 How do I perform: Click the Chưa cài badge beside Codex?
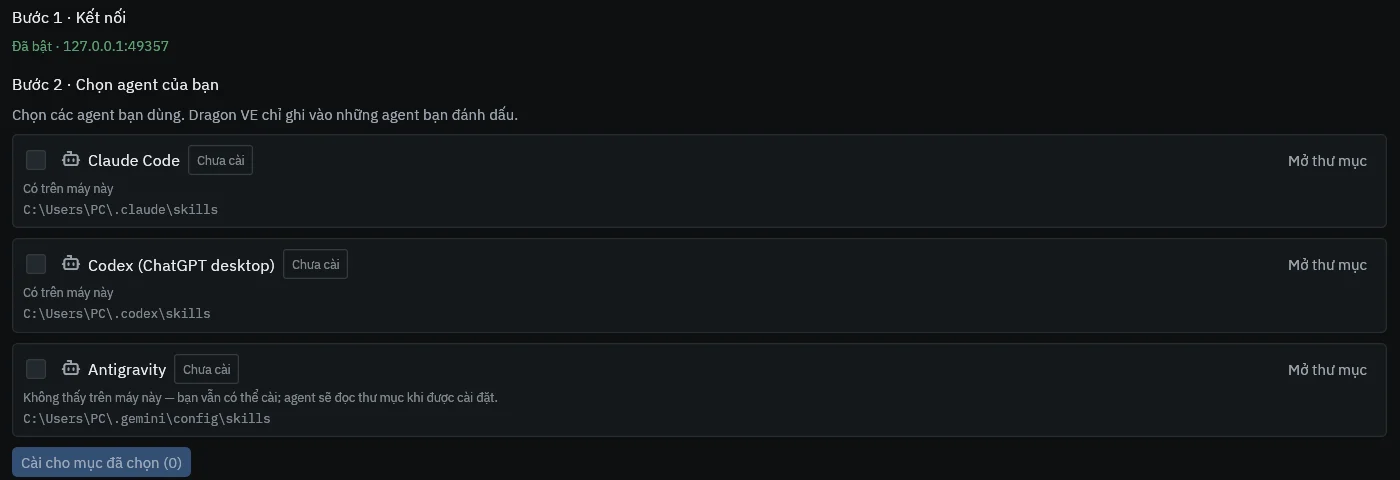tap(315, 264)
